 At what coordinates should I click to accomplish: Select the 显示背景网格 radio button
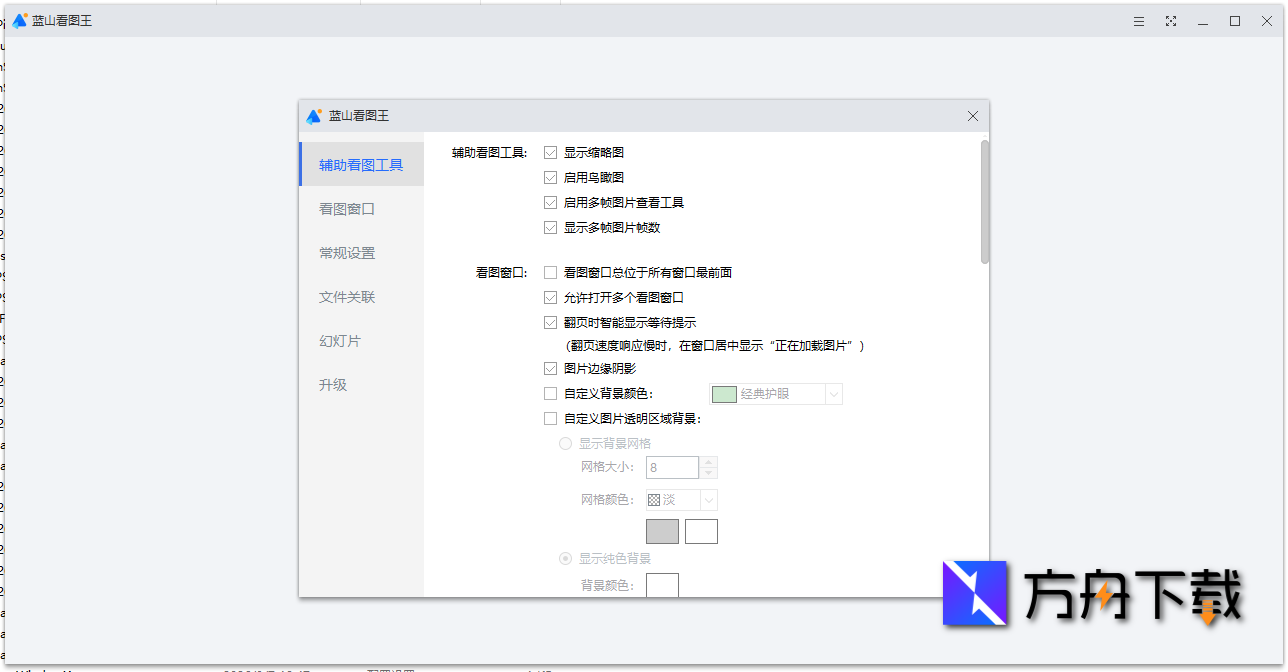pos(565,443)
